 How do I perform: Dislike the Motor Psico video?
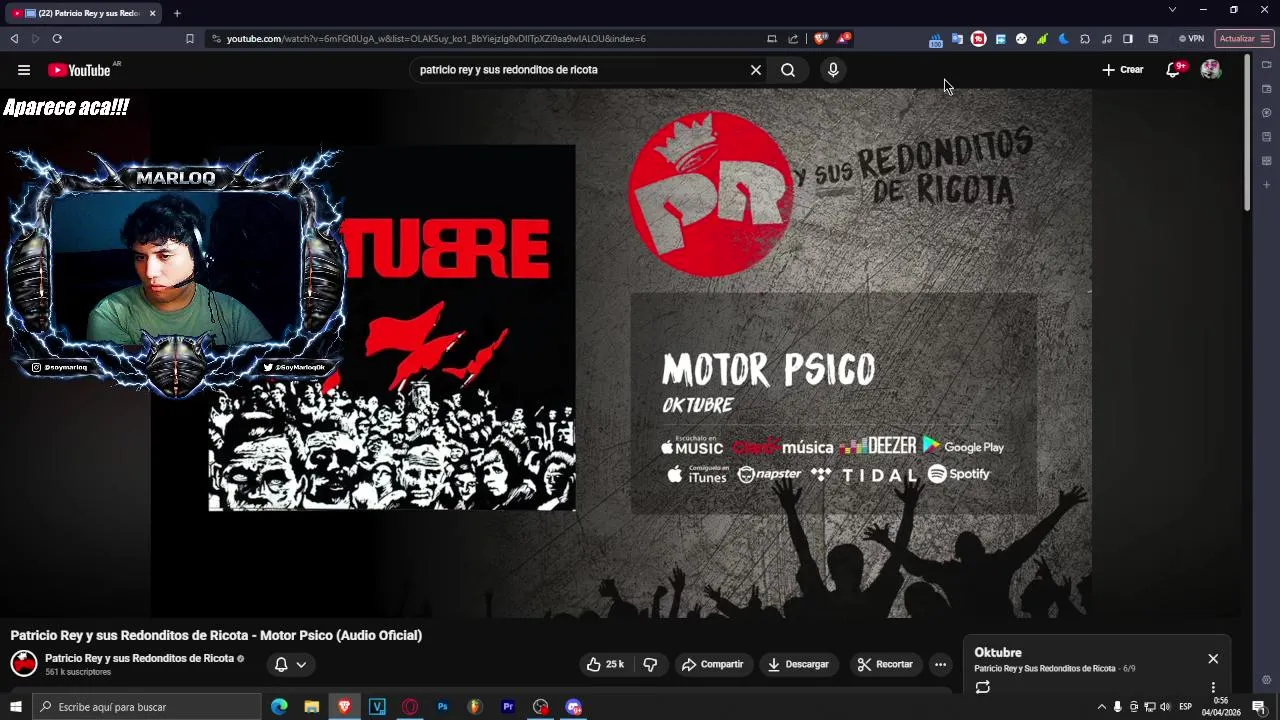[650, 664]
